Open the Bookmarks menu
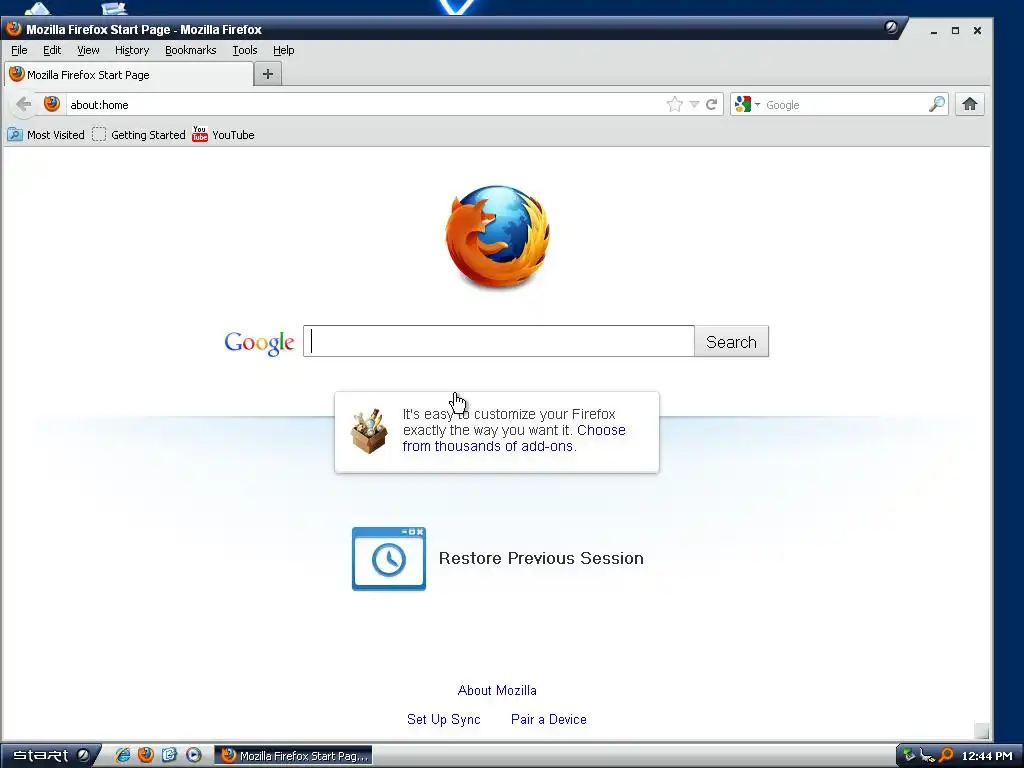 190,50
